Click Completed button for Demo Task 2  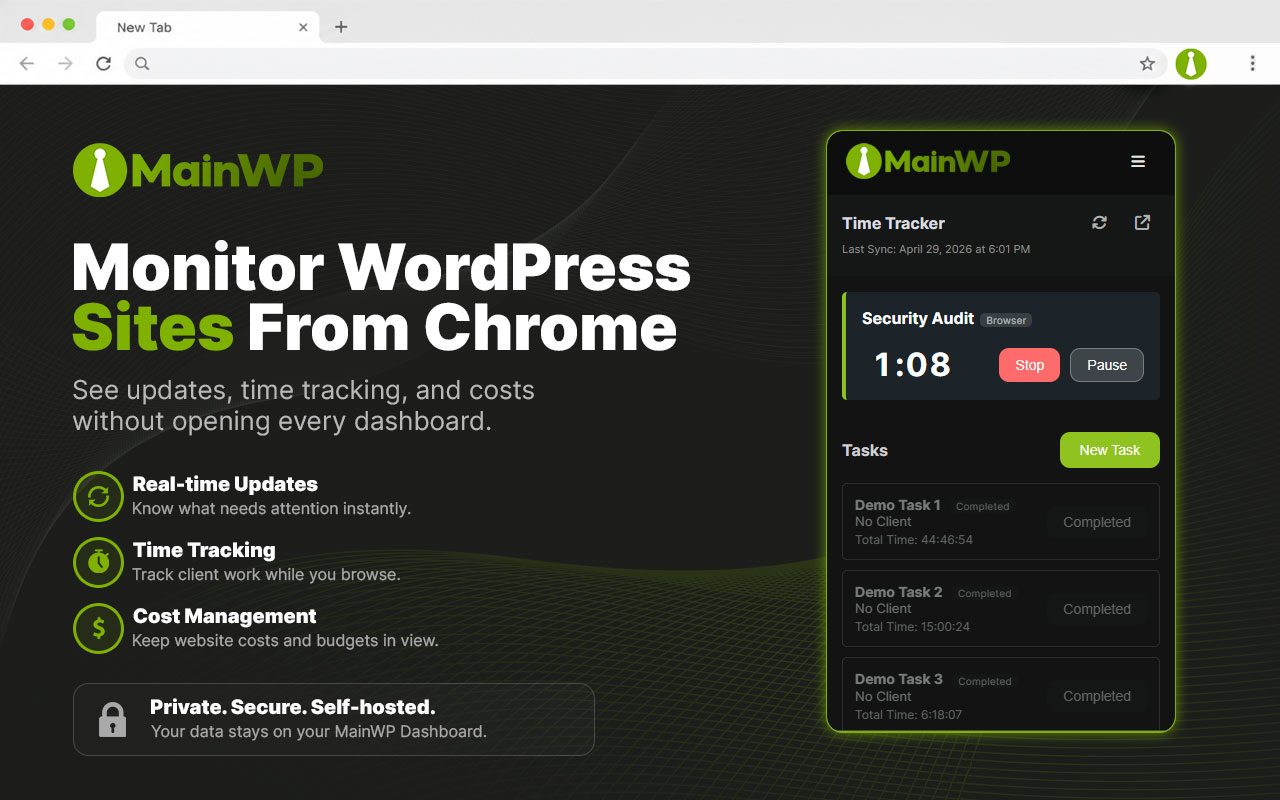point(1097,609)
